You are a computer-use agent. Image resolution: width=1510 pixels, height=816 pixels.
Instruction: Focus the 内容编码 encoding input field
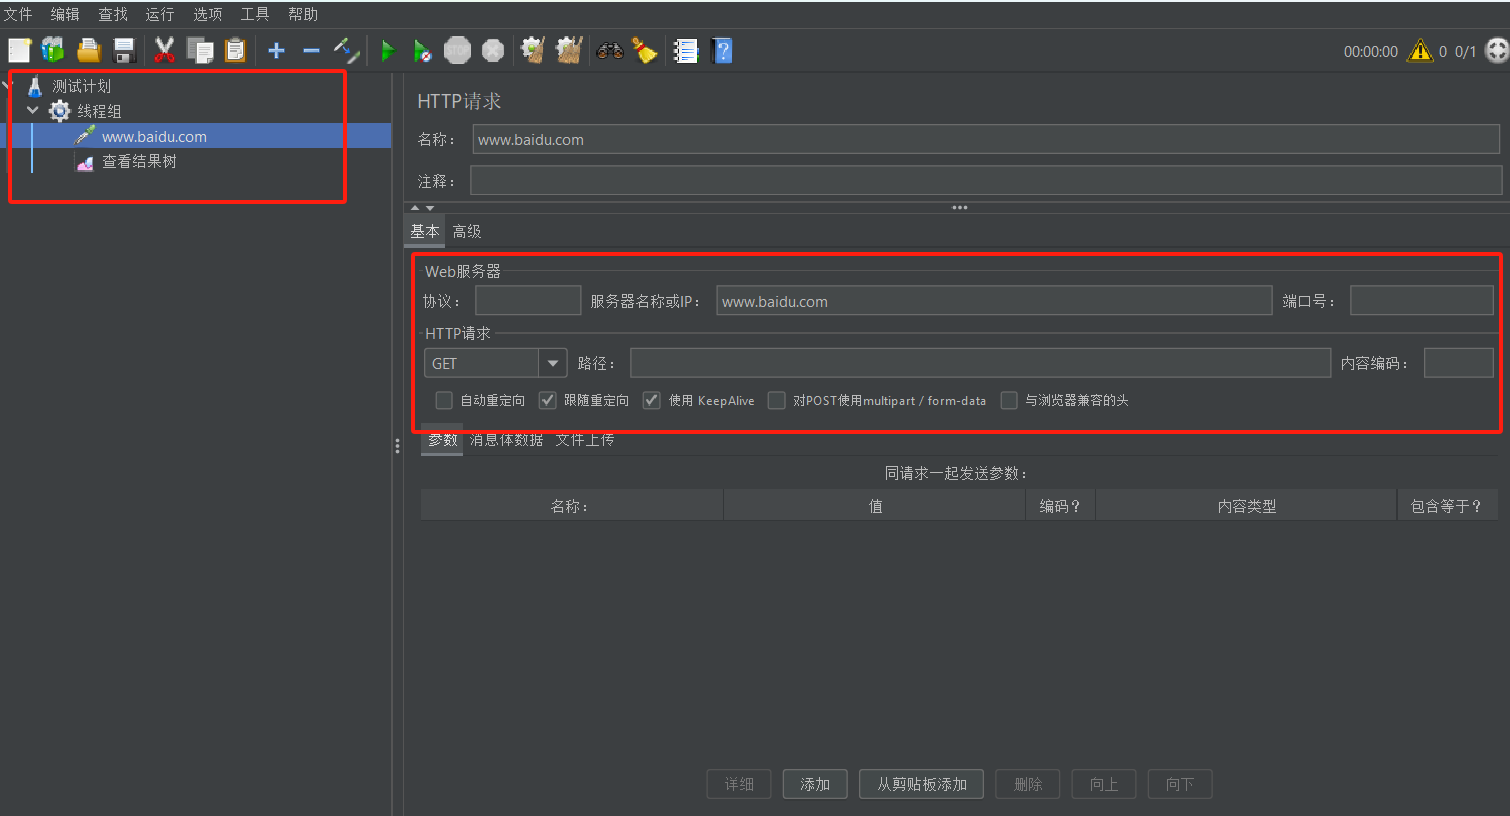pyautogui.click(x=1459, y=363)
